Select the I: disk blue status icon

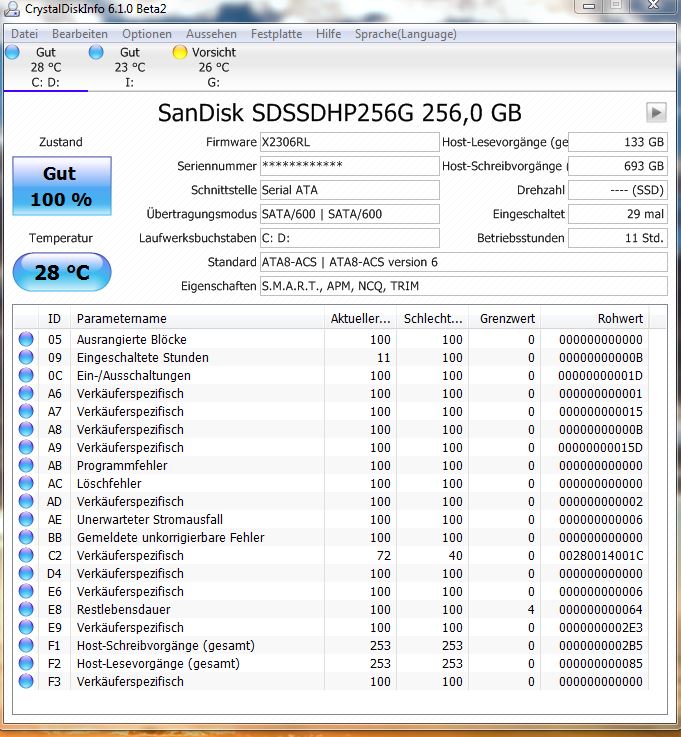click(96, 52)
